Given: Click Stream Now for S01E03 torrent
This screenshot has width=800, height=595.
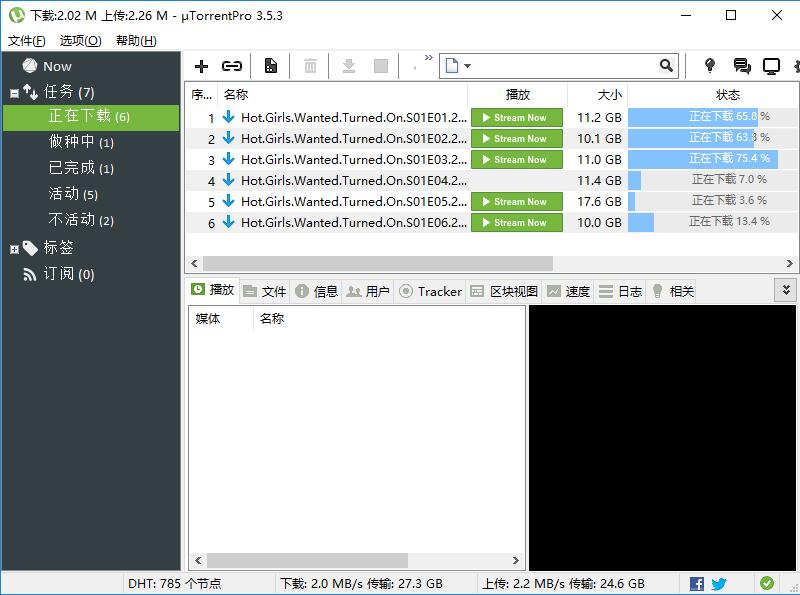Looking at the screenshot, I should tap(517, 159).
